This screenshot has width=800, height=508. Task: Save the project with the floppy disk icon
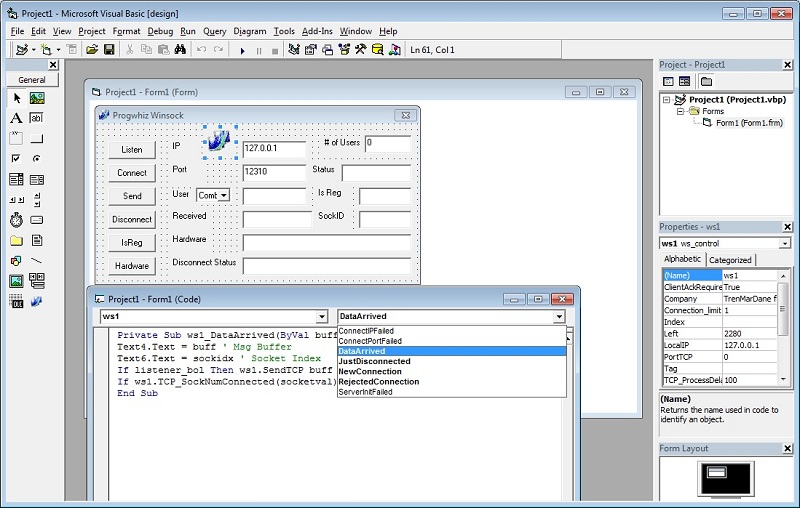(x=109, y=50)
